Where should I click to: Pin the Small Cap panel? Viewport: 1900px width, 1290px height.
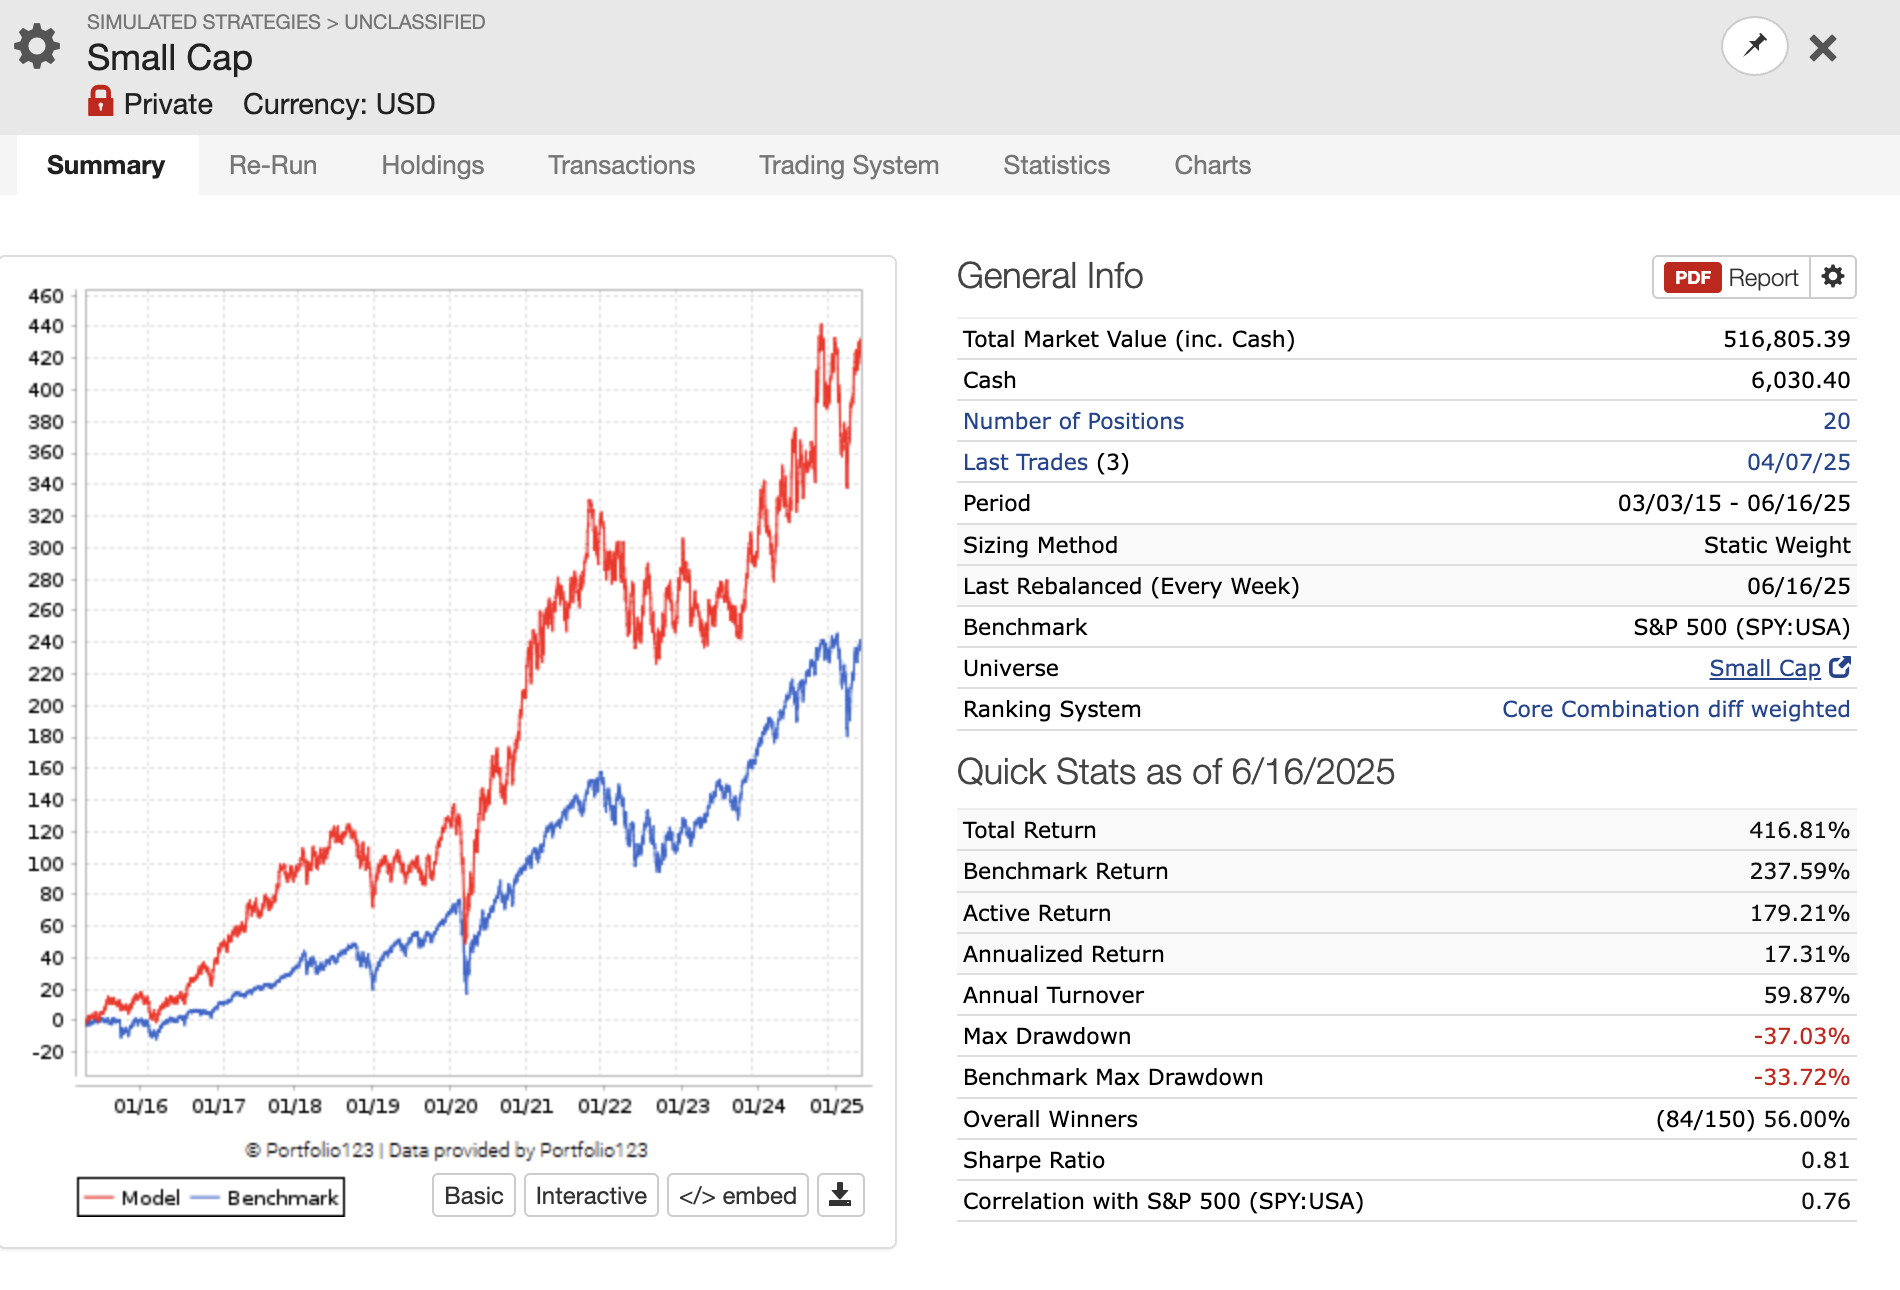[x=1754, y=46]
